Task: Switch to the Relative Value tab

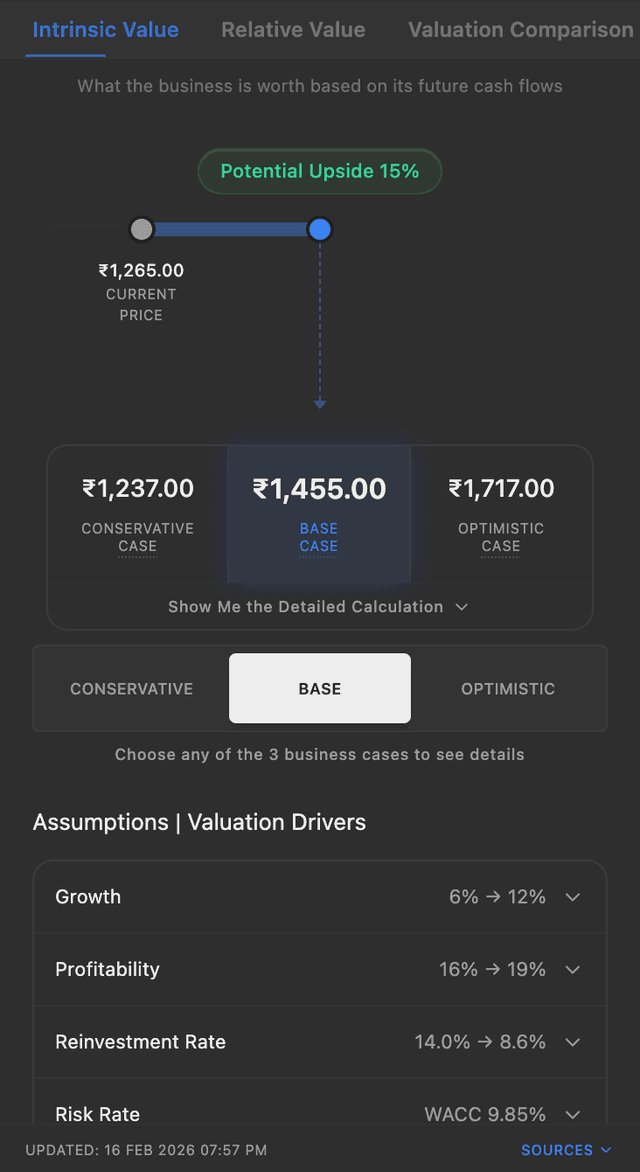Action: (292, 30)
